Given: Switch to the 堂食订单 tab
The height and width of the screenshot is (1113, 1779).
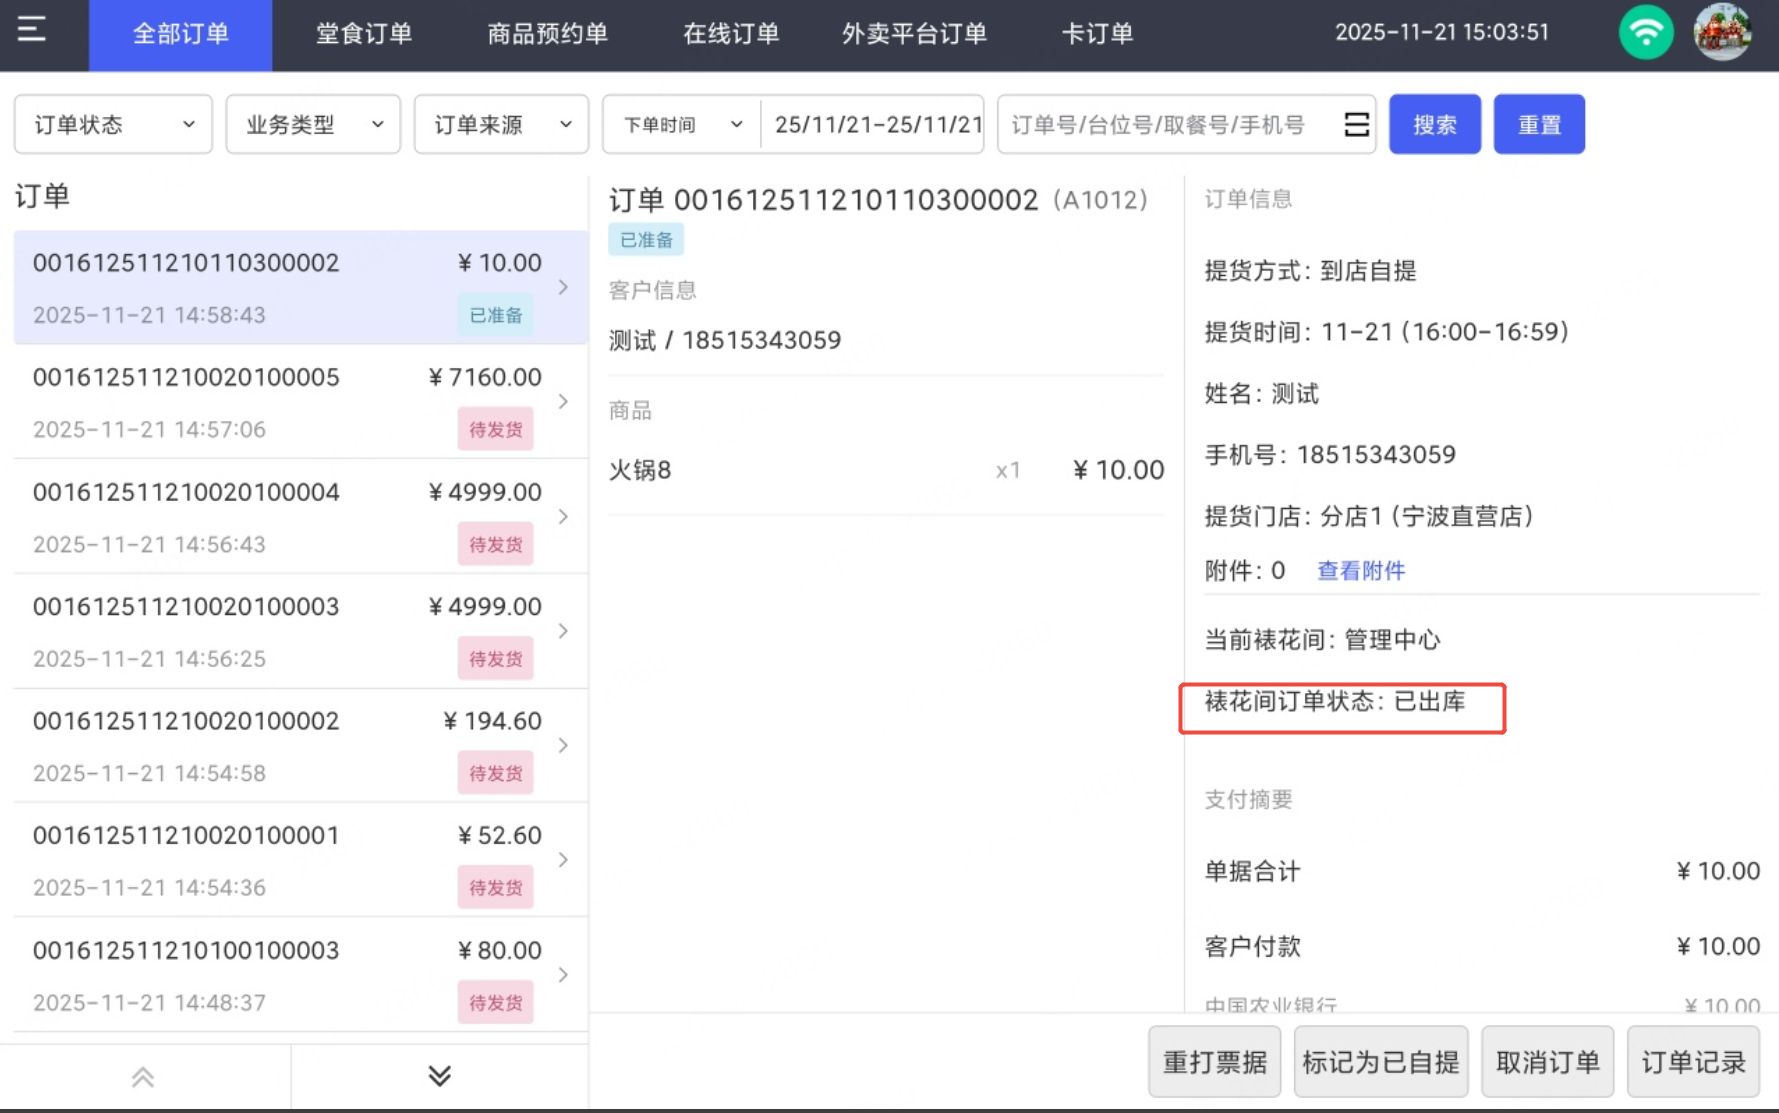Looking at the screenshot, I should [x=364, y=34].
